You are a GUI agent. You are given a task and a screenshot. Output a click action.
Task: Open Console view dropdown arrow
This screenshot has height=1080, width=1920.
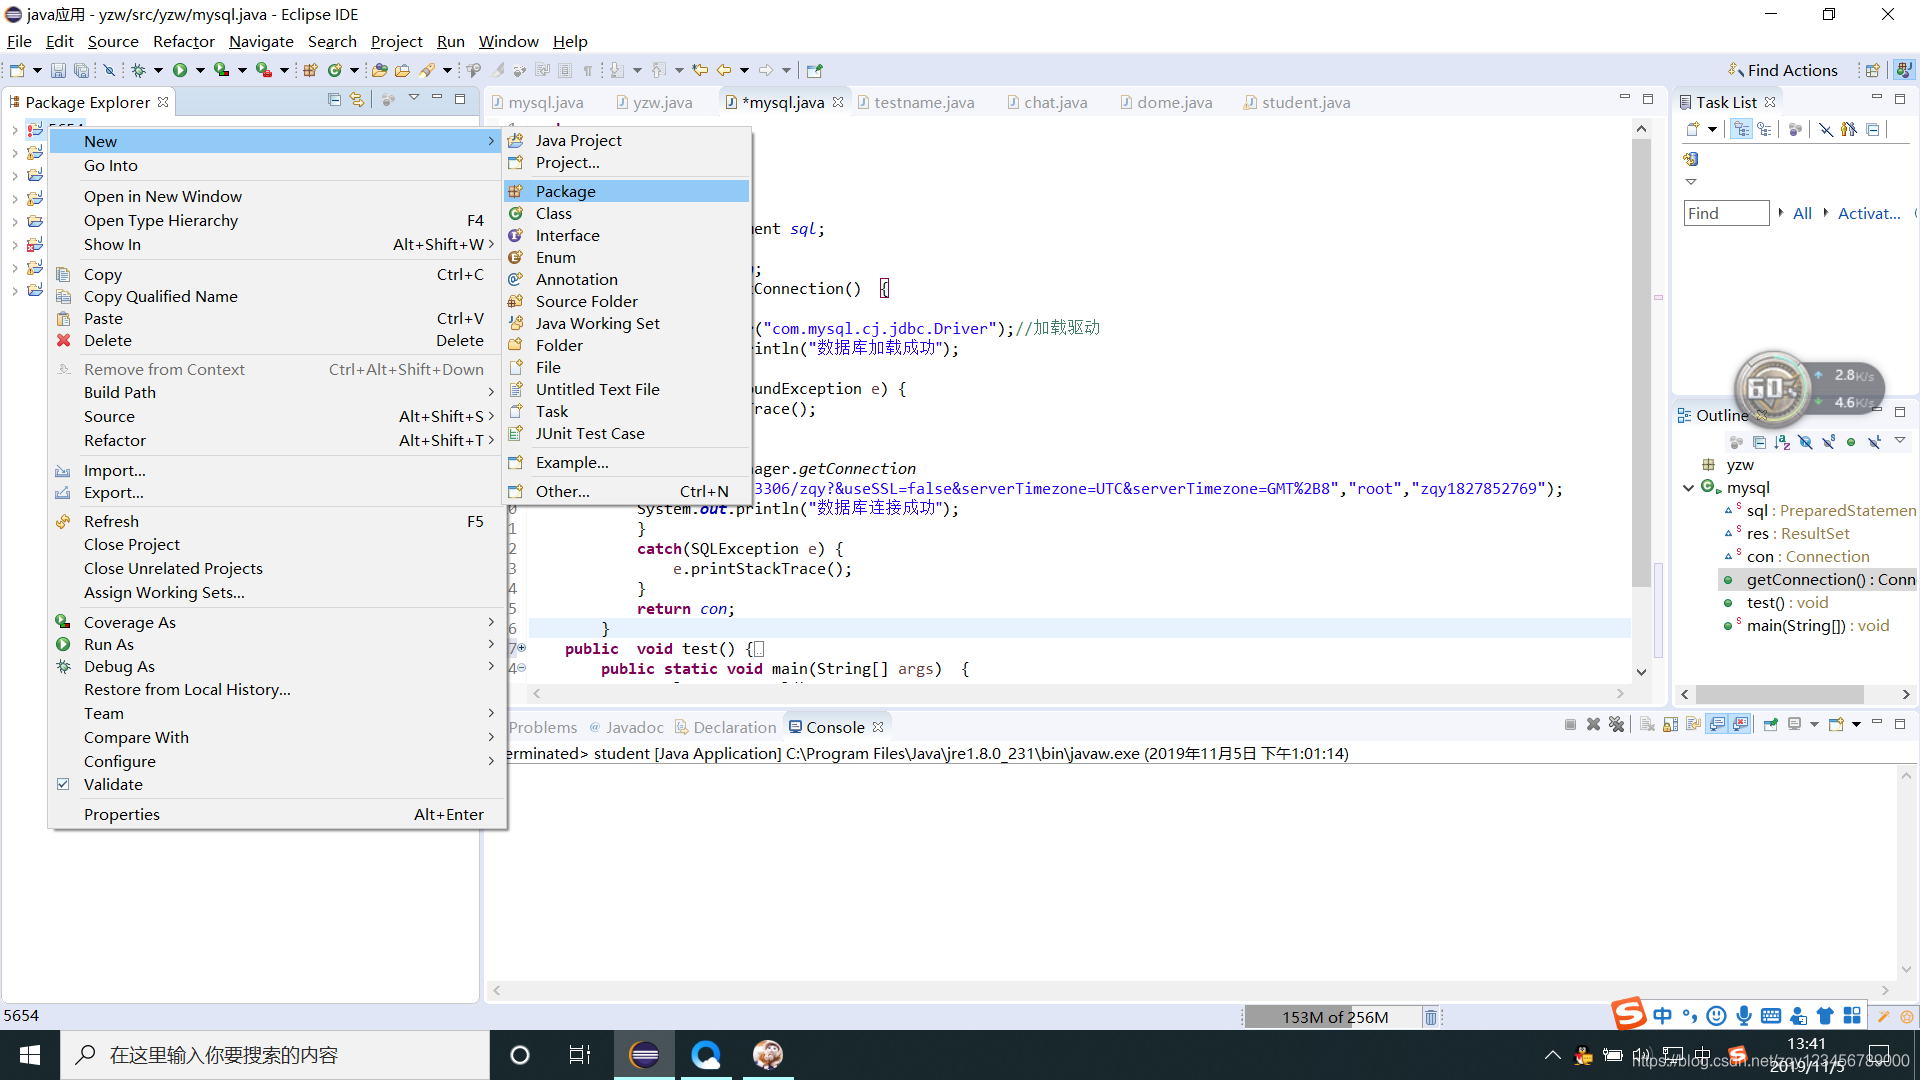point(1856,725)
